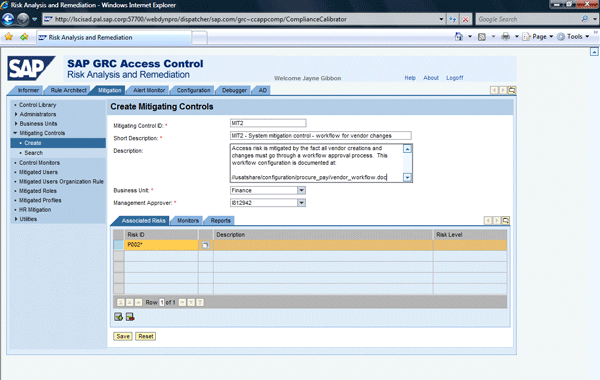Click the Print icon in browser toolbar
This screenshot has width=600, height=380.
pyautogui.click(x=505, y=37)
